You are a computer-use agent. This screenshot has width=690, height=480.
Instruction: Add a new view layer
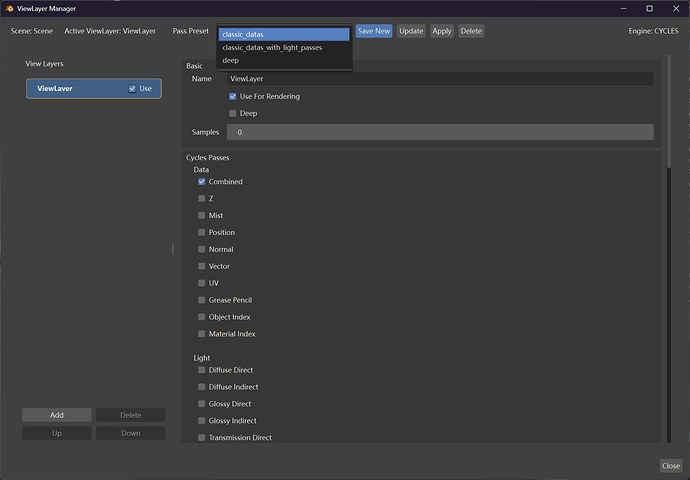tap(57, 415)
